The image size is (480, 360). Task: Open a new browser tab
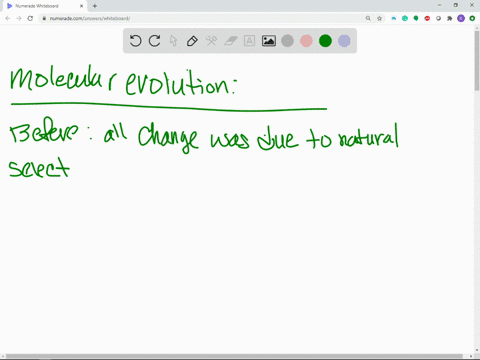click(95, 6)
